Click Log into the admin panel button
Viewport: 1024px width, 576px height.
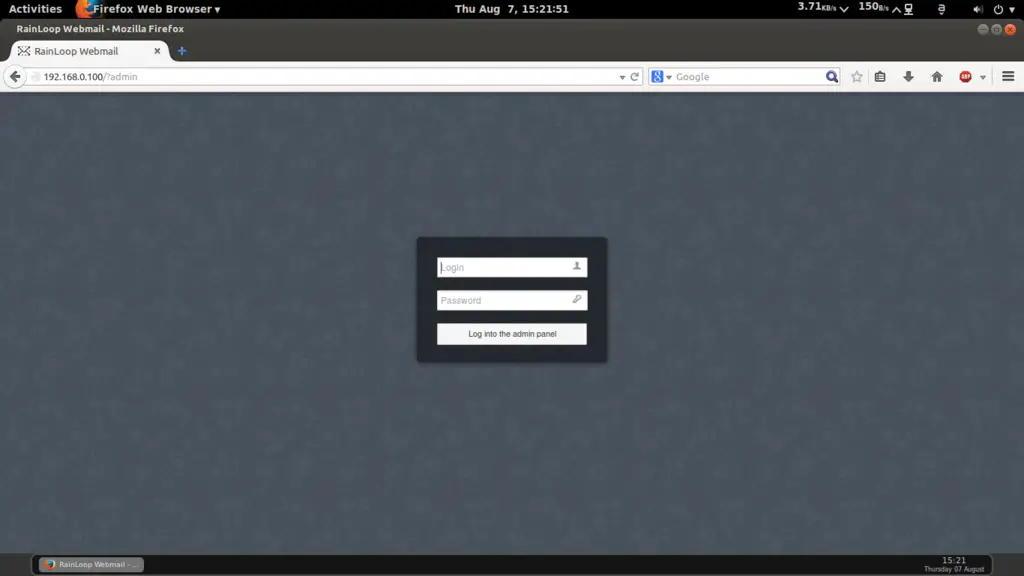511,334
